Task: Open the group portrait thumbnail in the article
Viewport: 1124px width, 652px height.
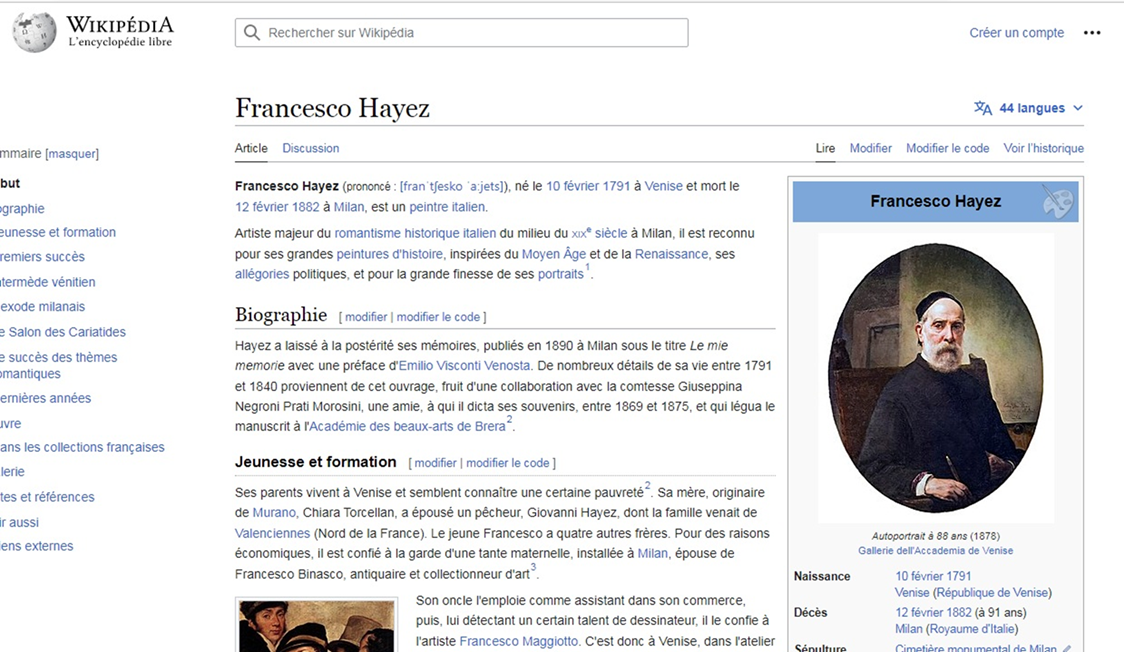Action: coord(316,626)
